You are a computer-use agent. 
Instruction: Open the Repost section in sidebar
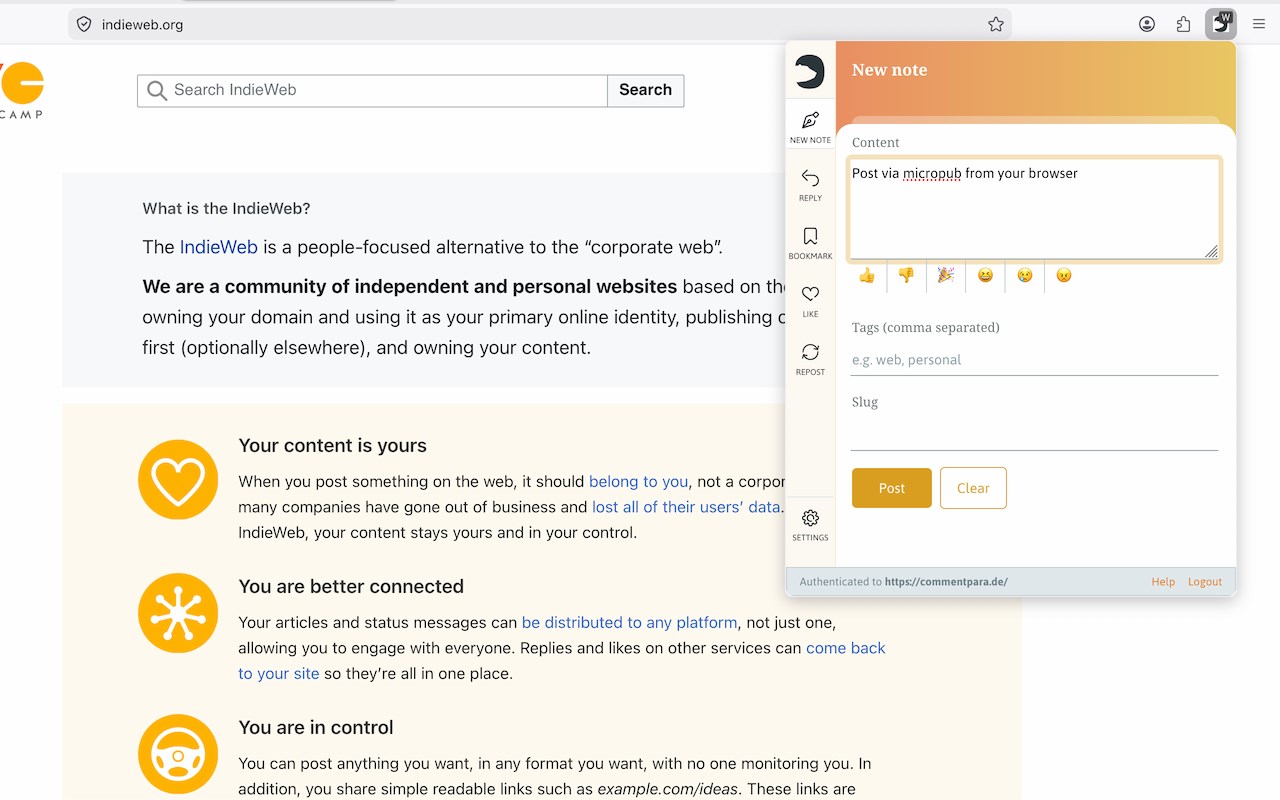click(810, 359)
